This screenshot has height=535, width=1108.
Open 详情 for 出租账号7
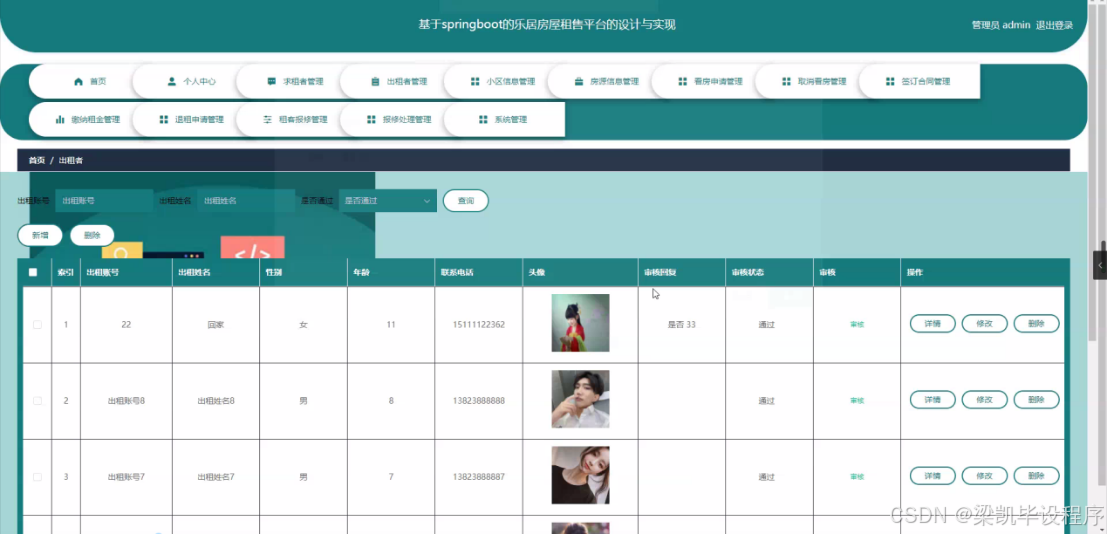[x=933, y=476]
